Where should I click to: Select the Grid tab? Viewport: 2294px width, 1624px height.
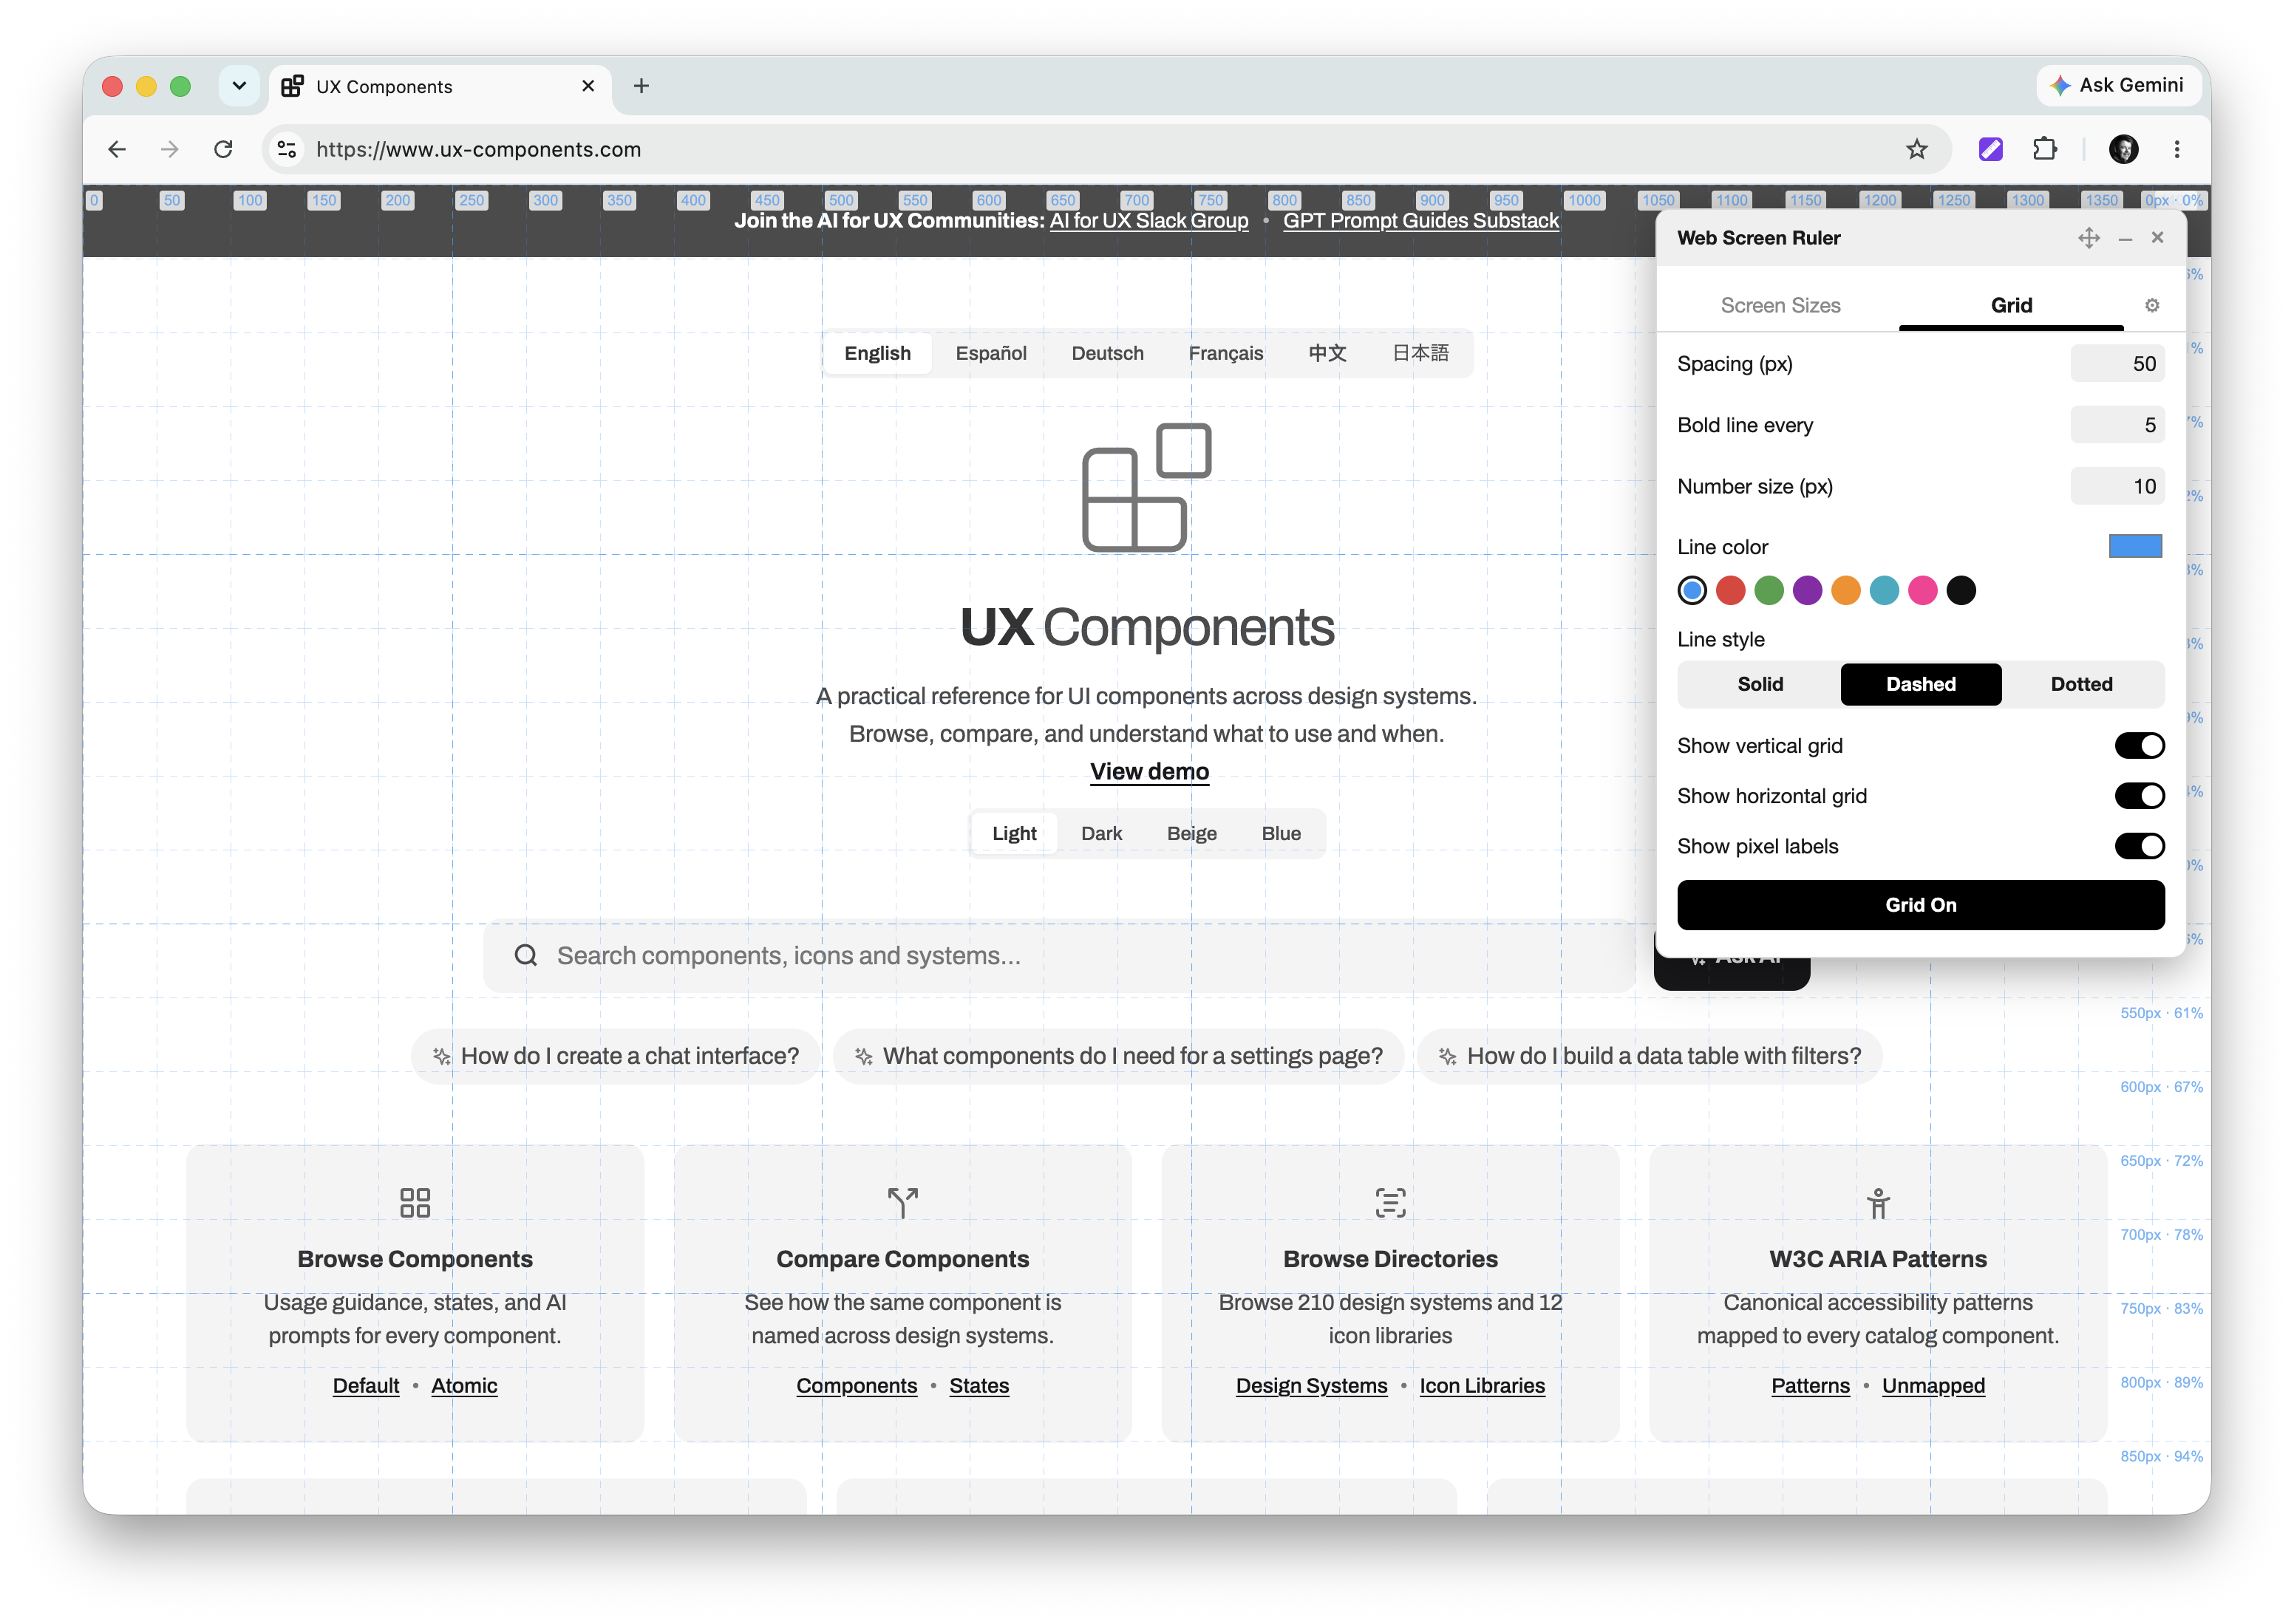click(2010, 305)
